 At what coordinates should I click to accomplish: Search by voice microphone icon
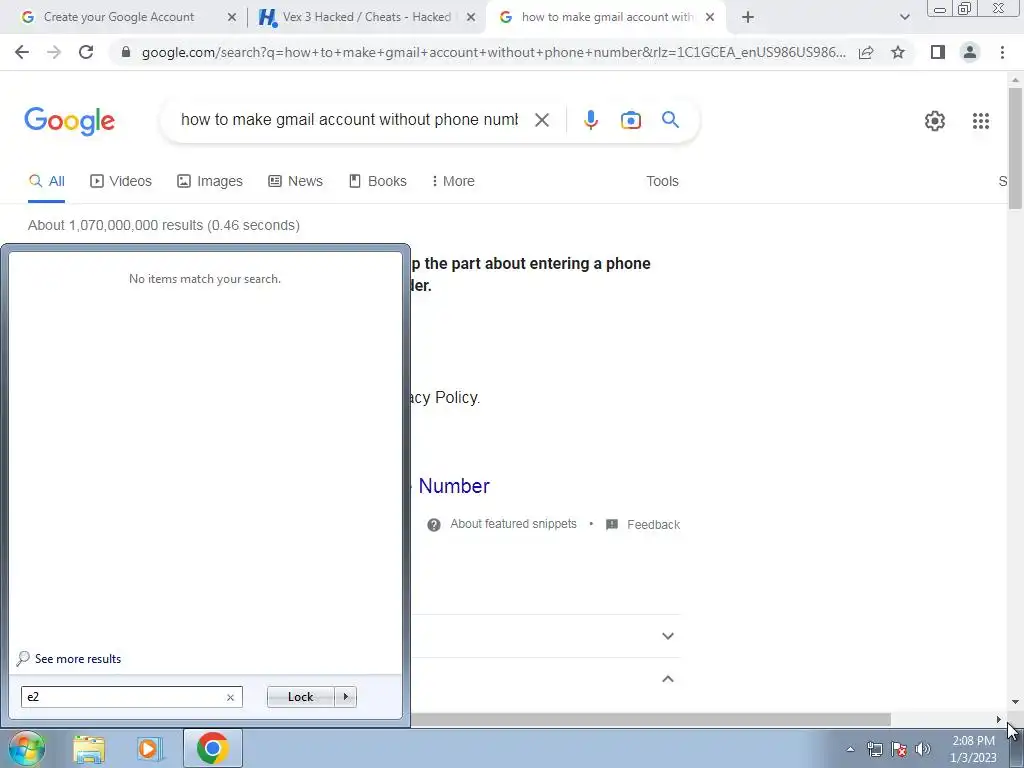pyautogui.click(x=590, y=120)
